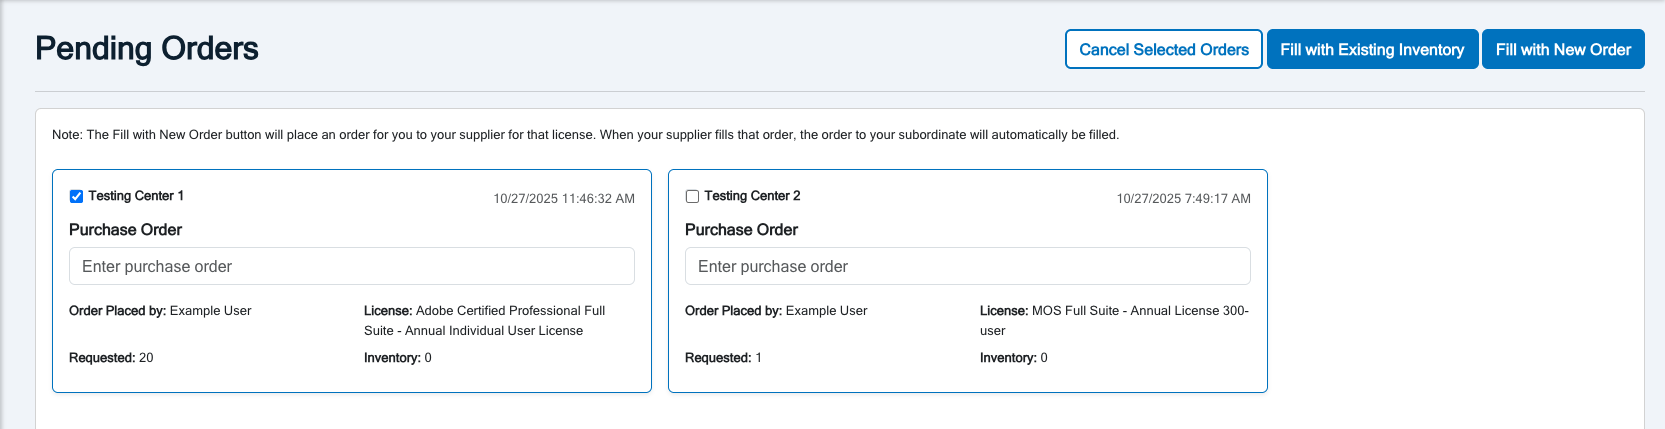Viewport: 1665px width, 429px height.
Task: Click the 7:49:17 AM order timestamp
Action: tap(1183, 198)
